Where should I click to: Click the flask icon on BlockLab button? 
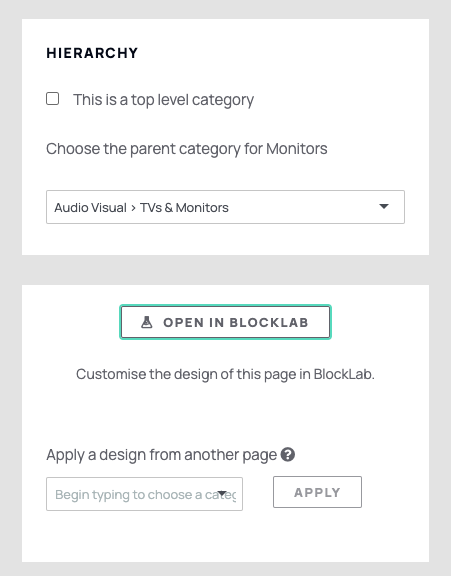point(147,322)
